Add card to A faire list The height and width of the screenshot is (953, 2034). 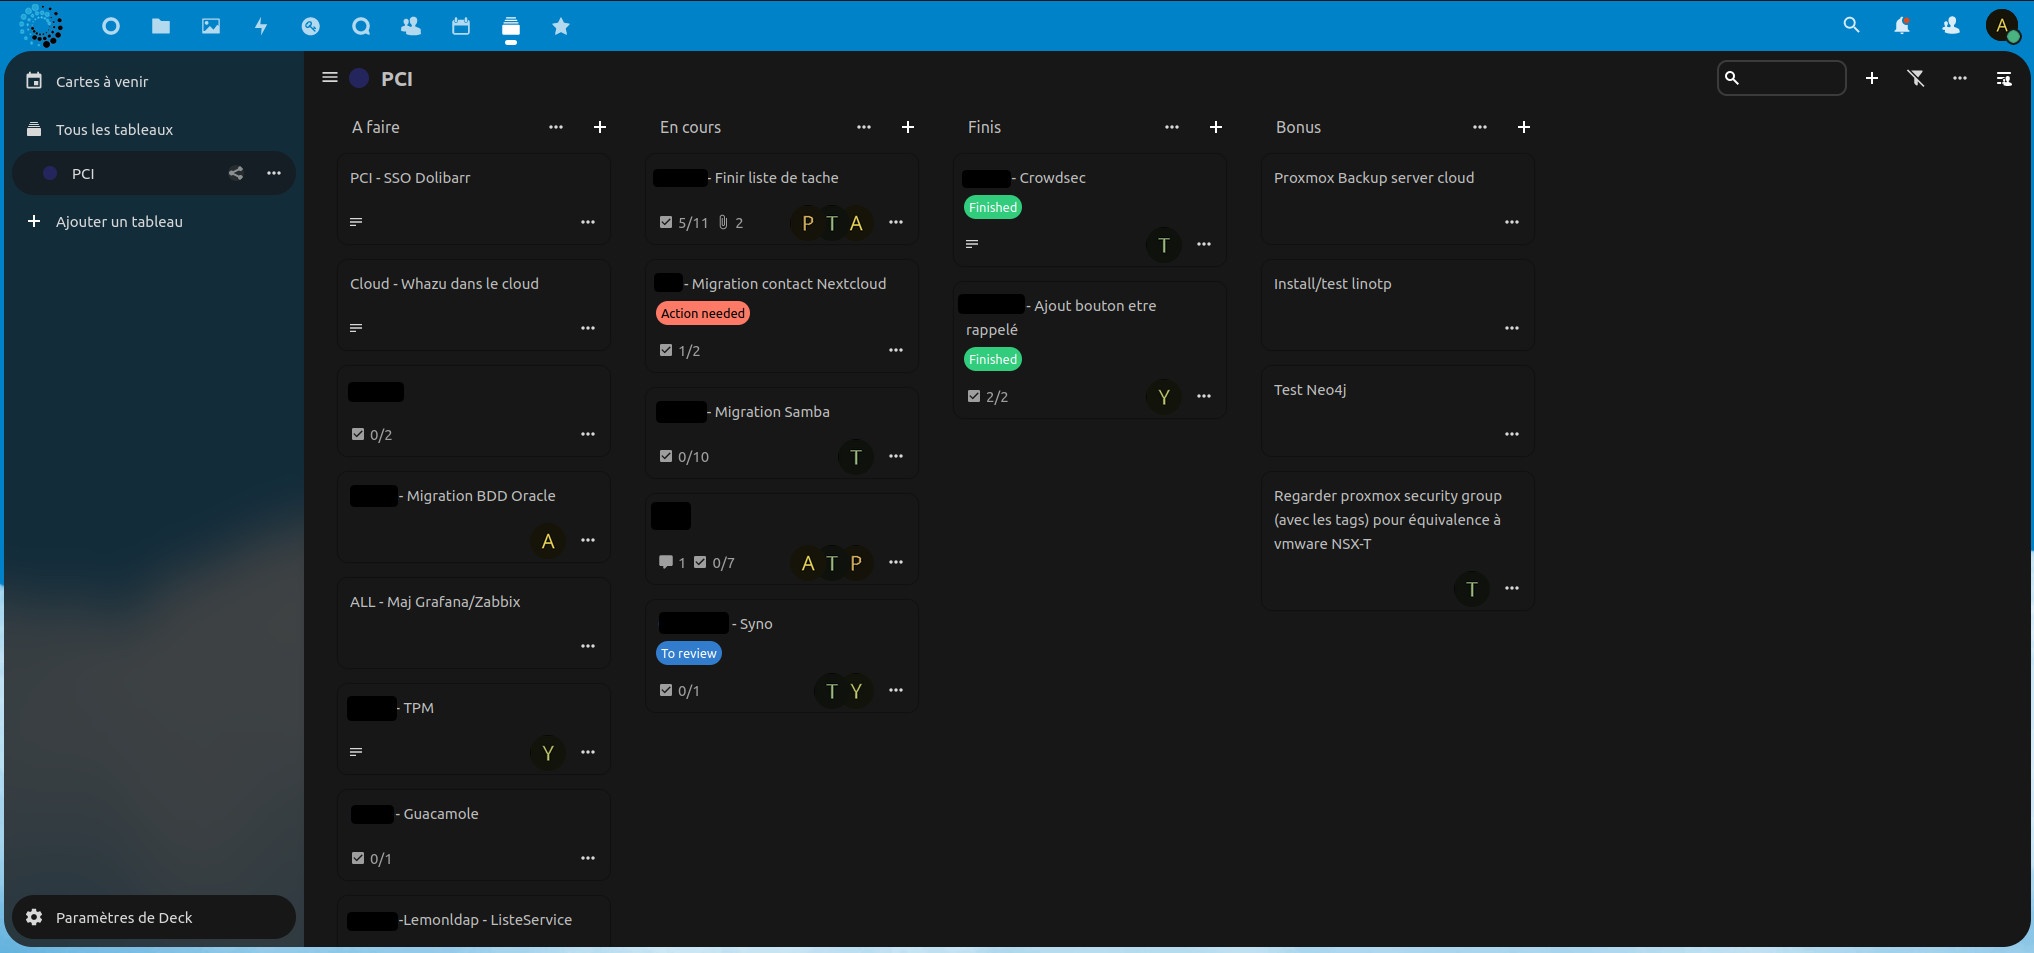(600, 127)
